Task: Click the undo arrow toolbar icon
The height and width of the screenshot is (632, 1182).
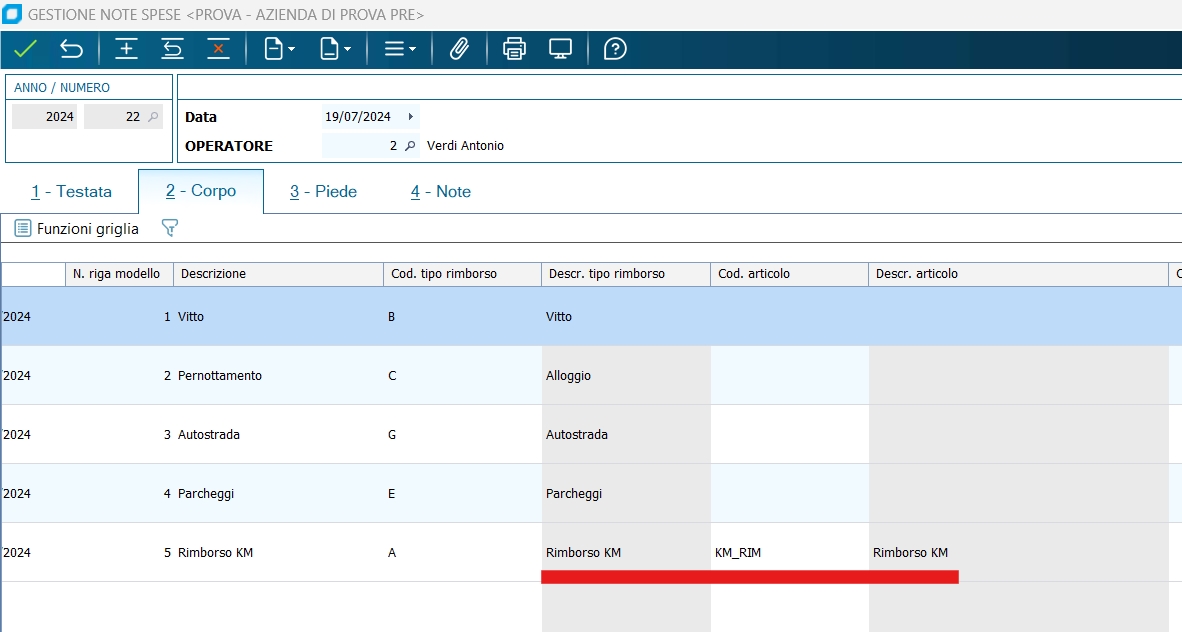Action: (x=72, y=49)
